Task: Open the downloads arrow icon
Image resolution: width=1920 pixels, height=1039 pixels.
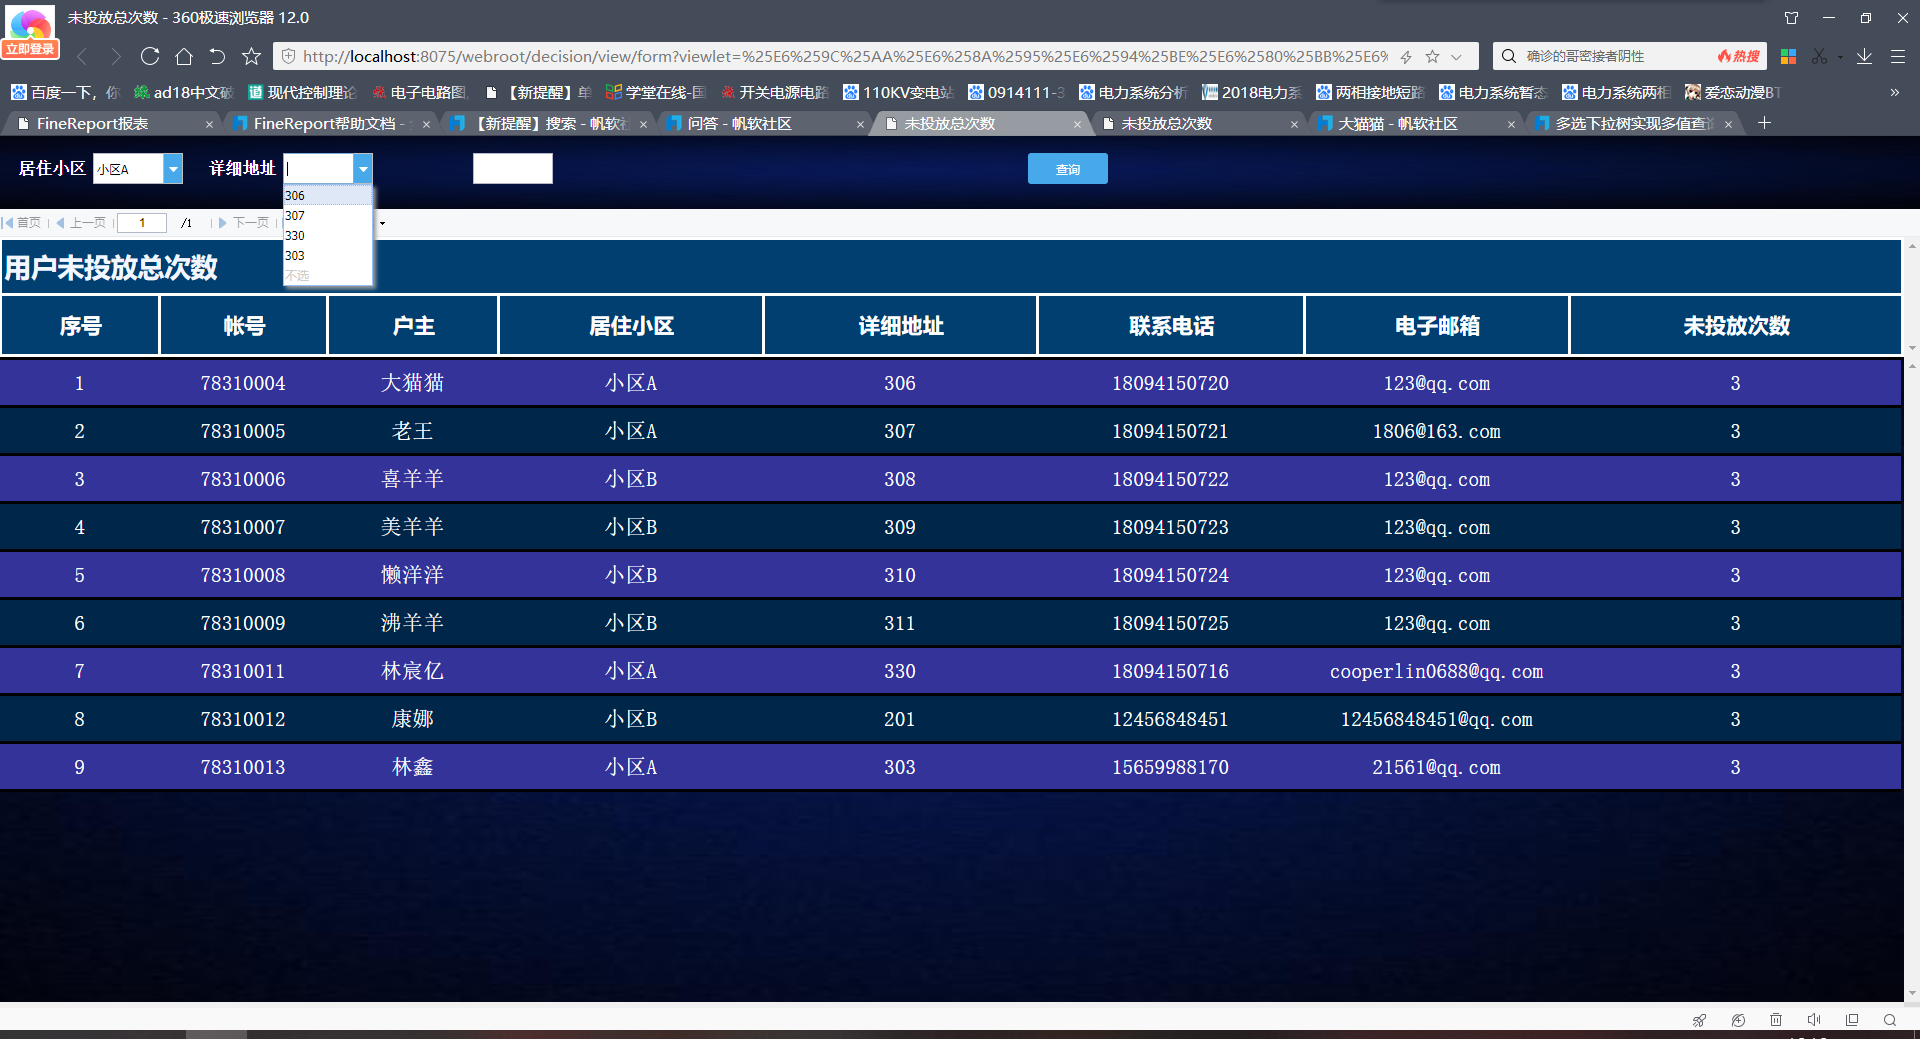Action: click(1864, 57)
